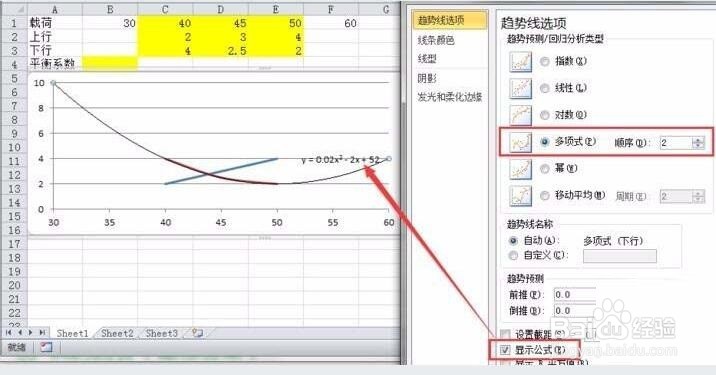The image size is (716, 375).
Task: Select the trendline equation label on chart
Action: click(340, 160)
